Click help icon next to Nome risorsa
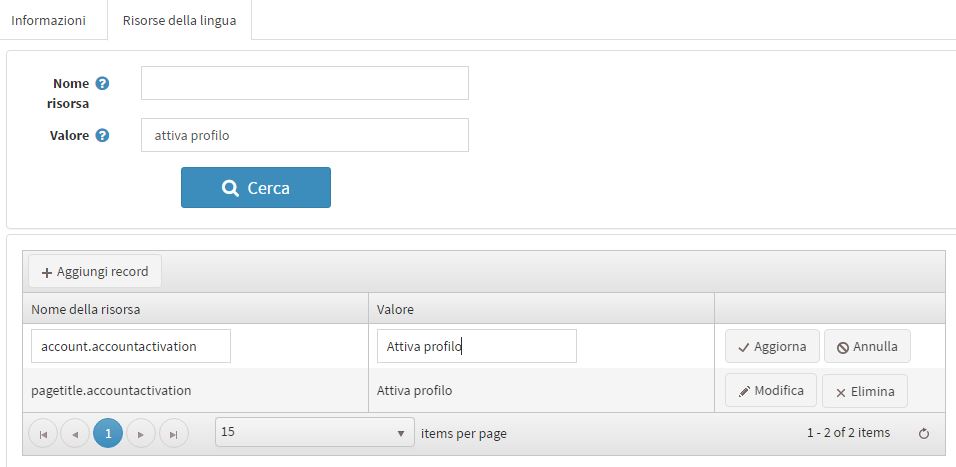The image size is (956, 467). [x=102, y=84]
